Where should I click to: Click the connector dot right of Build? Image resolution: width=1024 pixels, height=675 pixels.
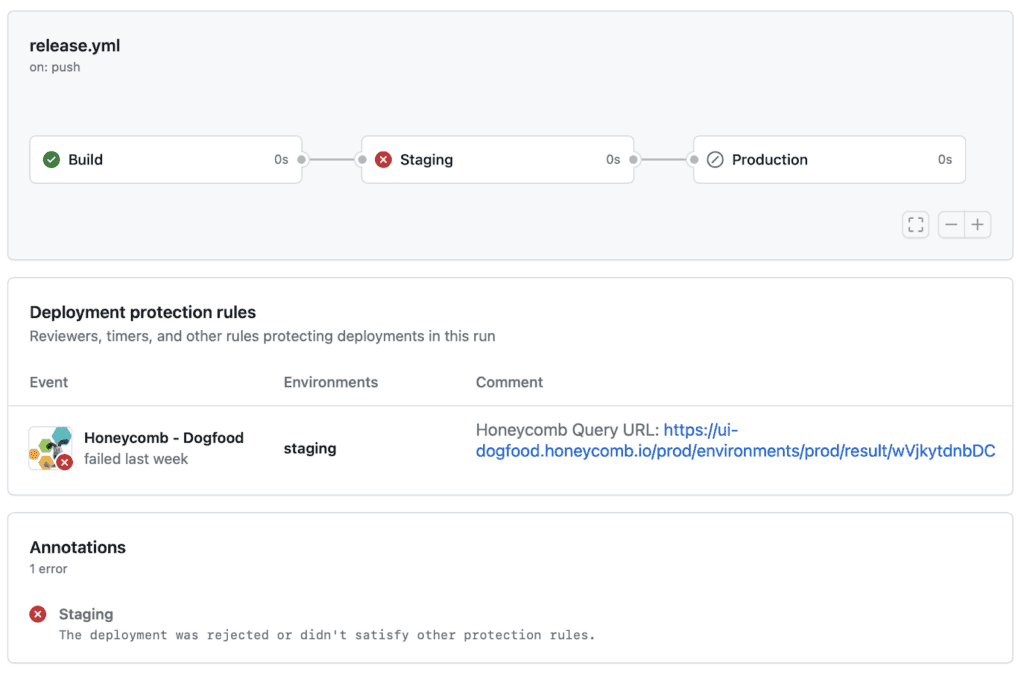click(302, 160)
